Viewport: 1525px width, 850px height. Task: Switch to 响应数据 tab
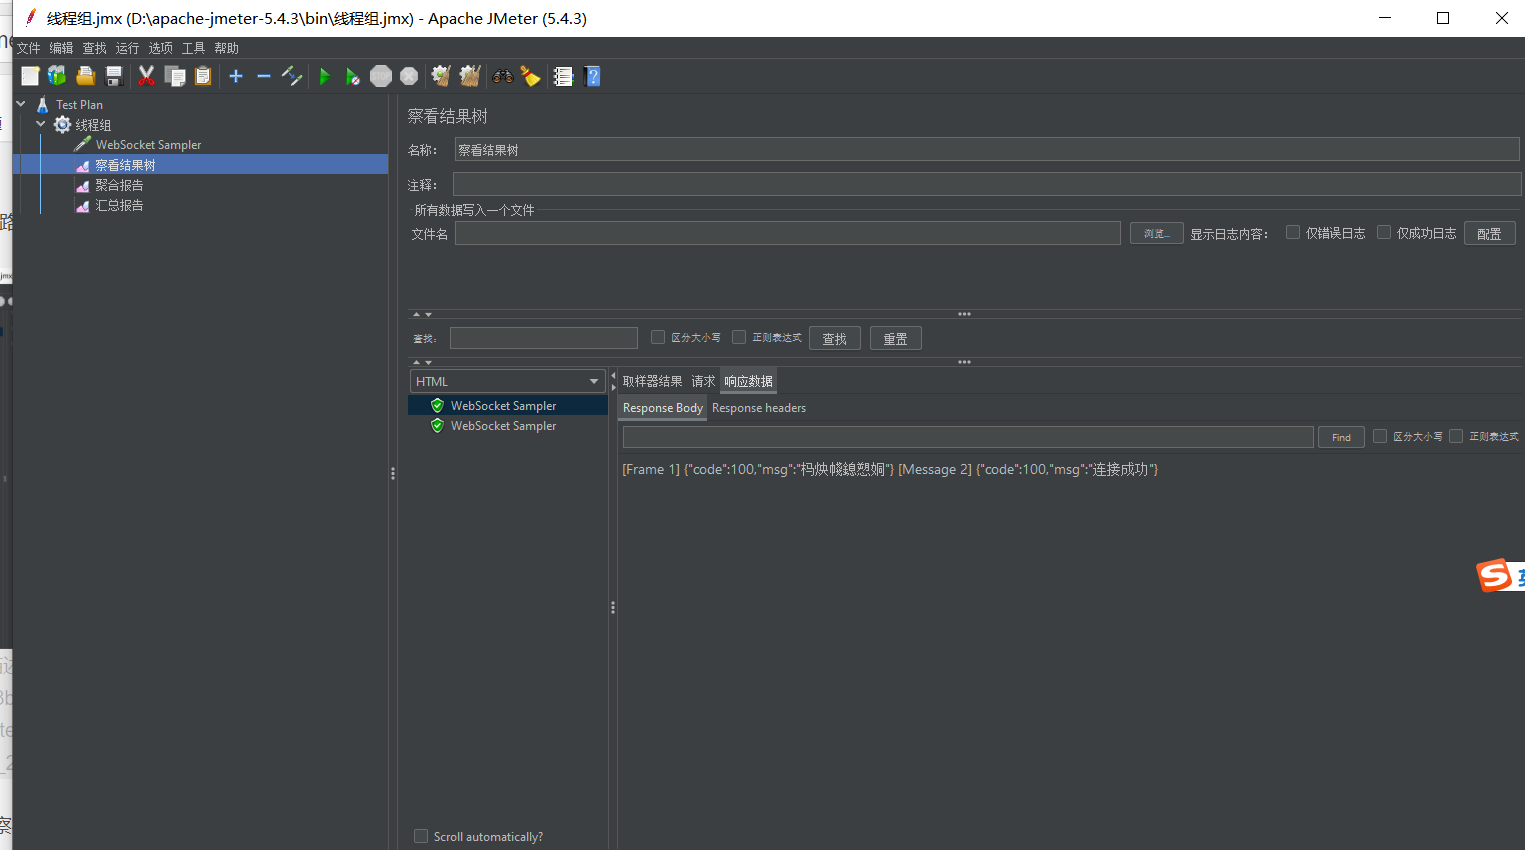[748, 381]
